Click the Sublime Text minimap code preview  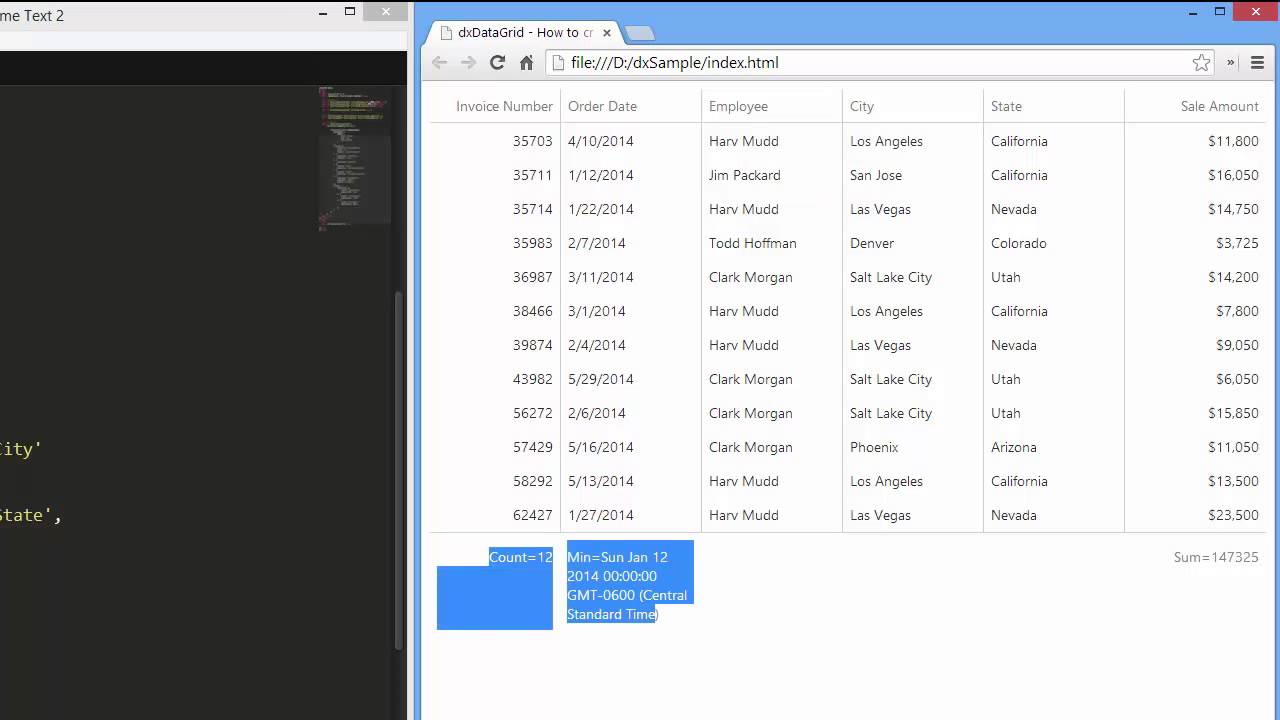click(354, 158)
